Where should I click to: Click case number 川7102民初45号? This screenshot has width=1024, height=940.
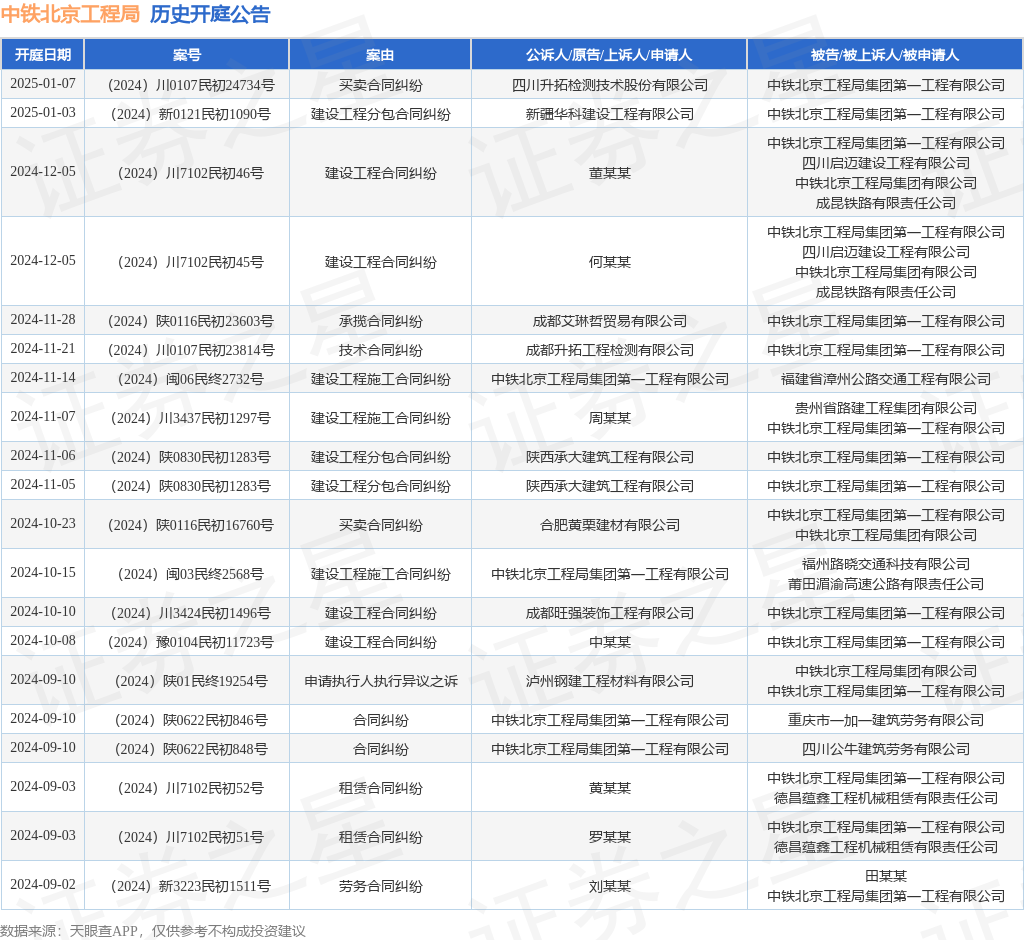191,262
